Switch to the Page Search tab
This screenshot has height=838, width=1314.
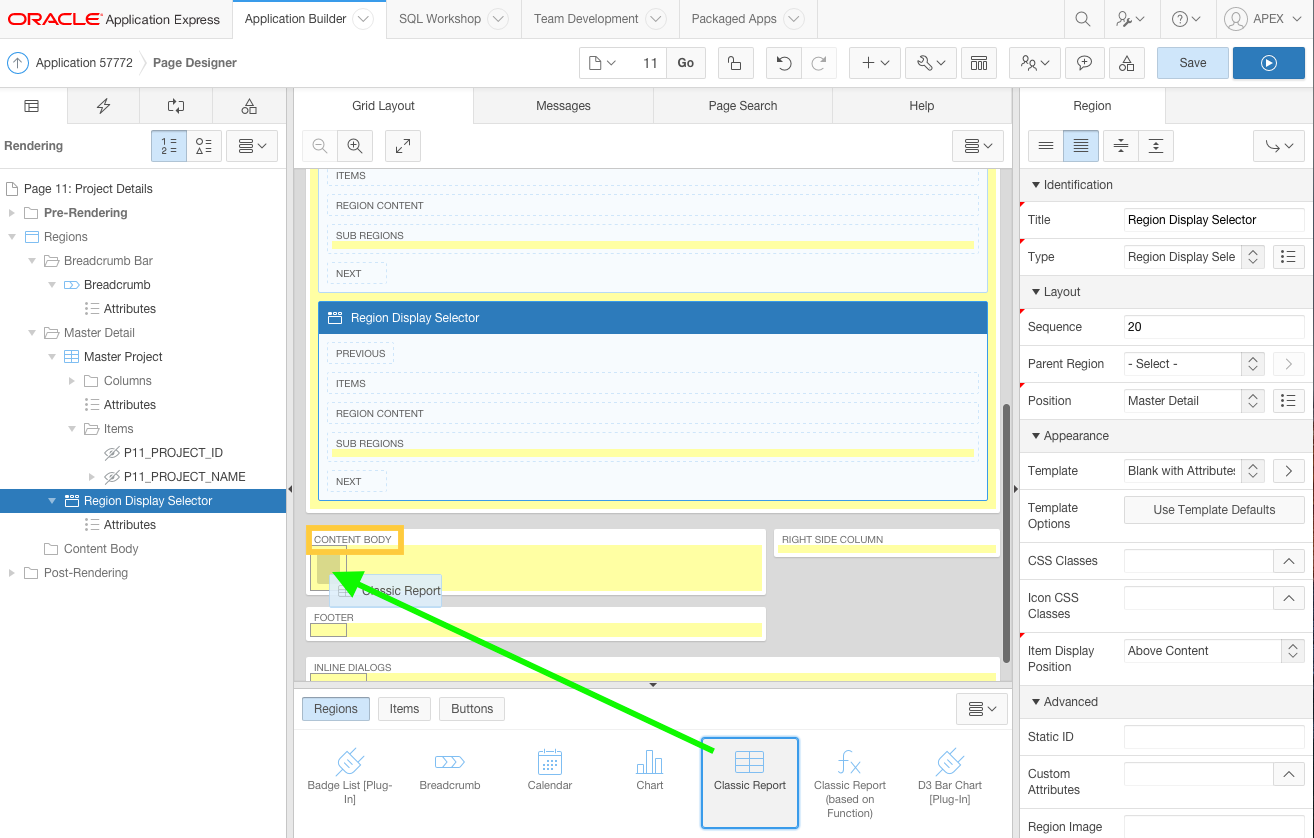tap(742, 106)
